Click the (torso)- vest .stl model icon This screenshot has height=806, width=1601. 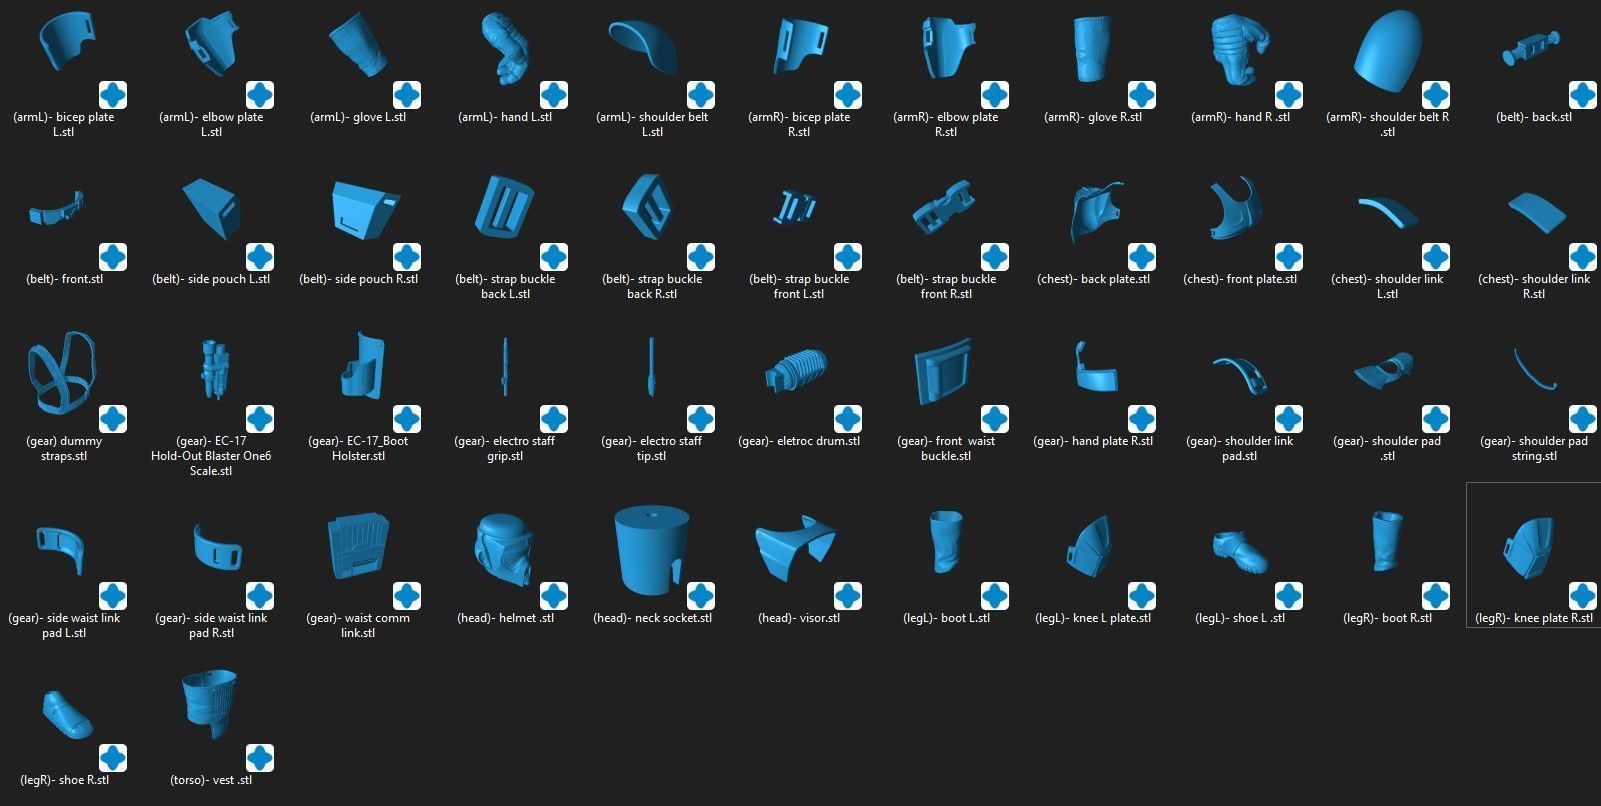tap(211, 704)
